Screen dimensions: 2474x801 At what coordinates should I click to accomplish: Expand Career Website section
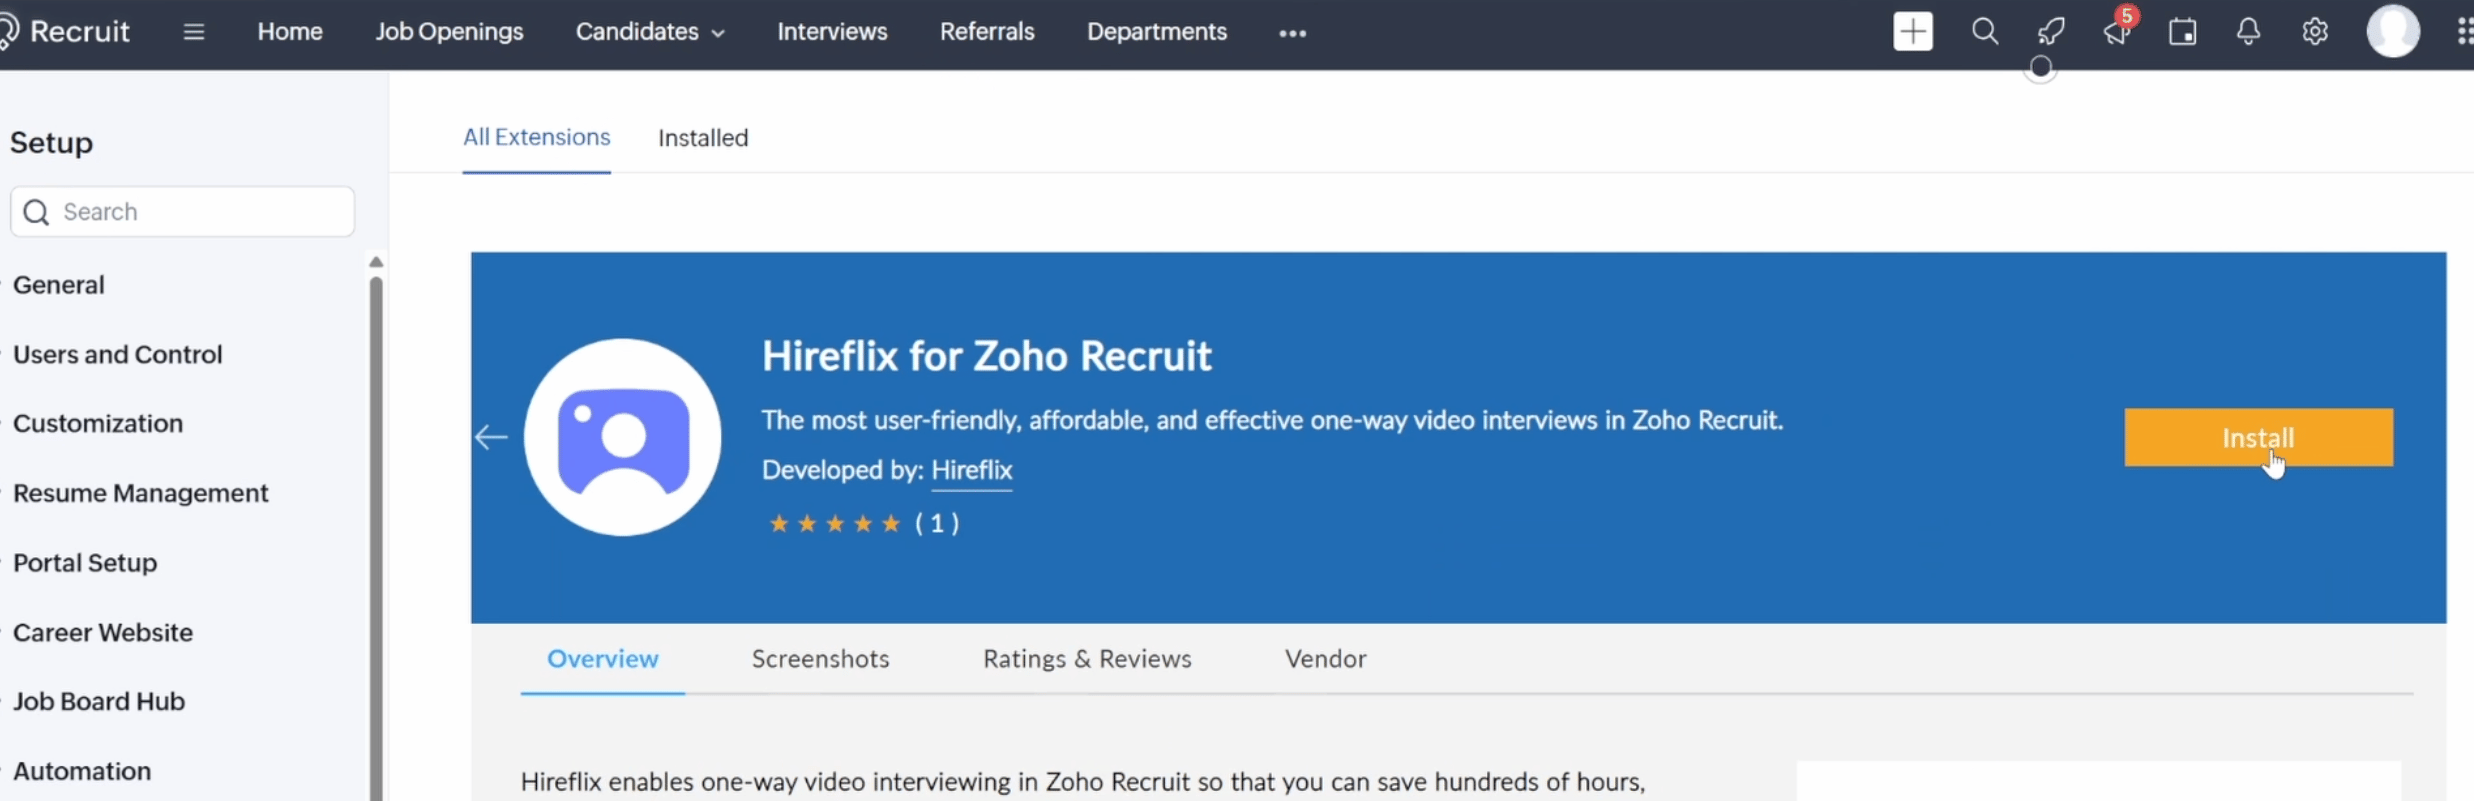(102, 632)
